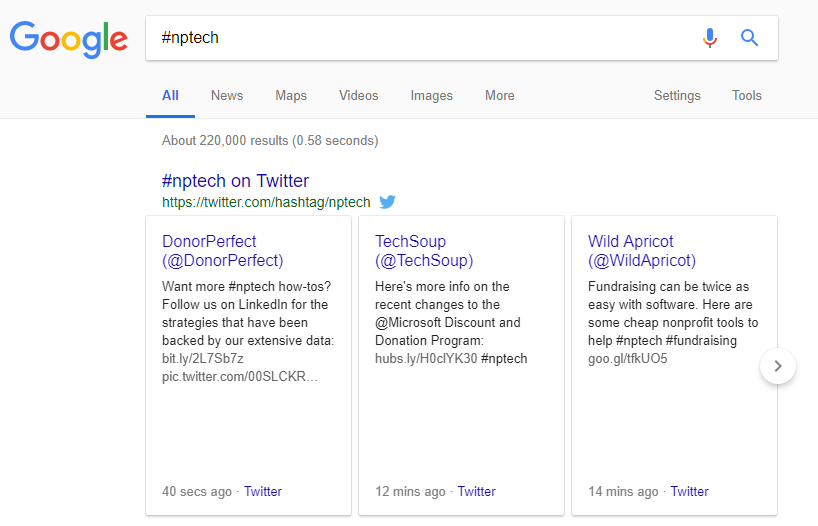818x526 pixels.
Task: Open DonorPerfect (@DonorPerfect) tweet link
Action: tap(223, 251)
